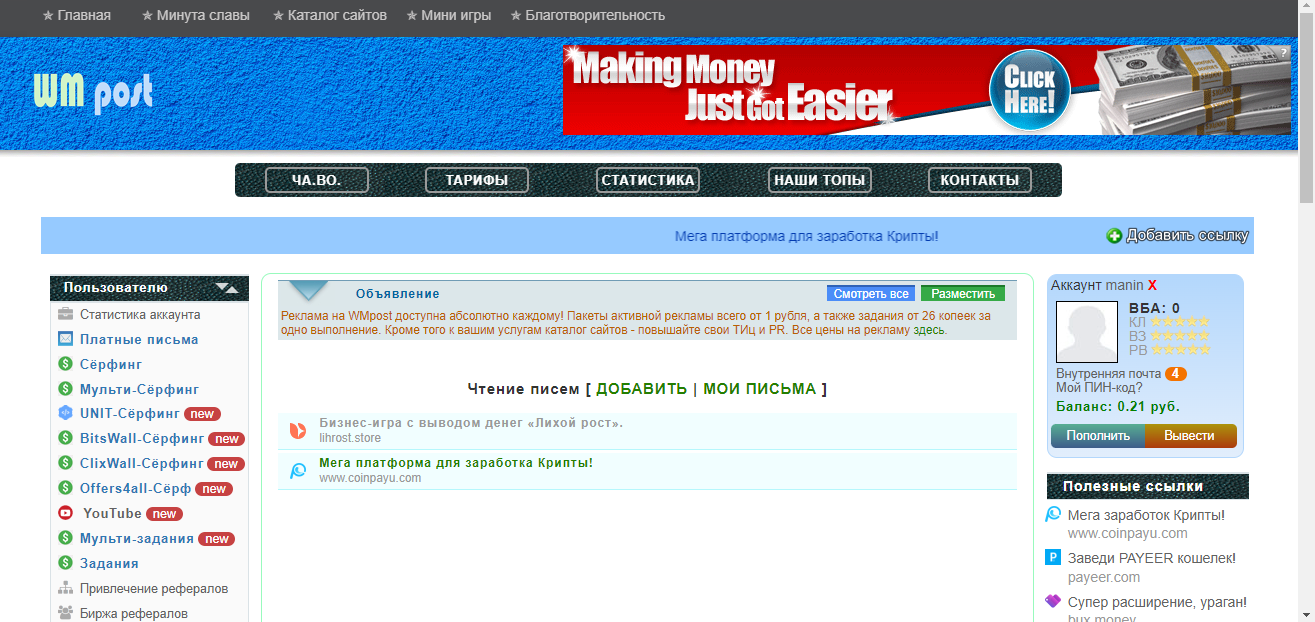This screenshot has height=622, width=1315.
Task: Open the ЧА.ВО. navigation button
Action: pyautogui.click(x=317, y=180)
